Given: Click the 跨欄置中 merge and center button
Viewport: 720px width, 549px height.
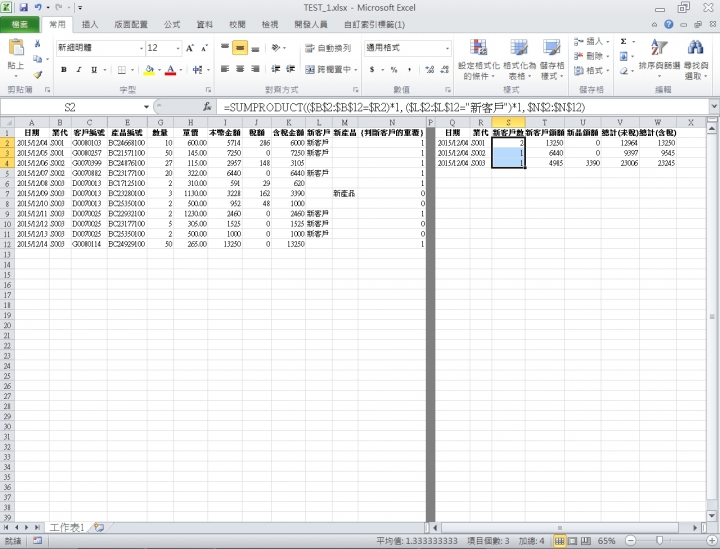Looking at the screenshot, I should coord(331,70).
